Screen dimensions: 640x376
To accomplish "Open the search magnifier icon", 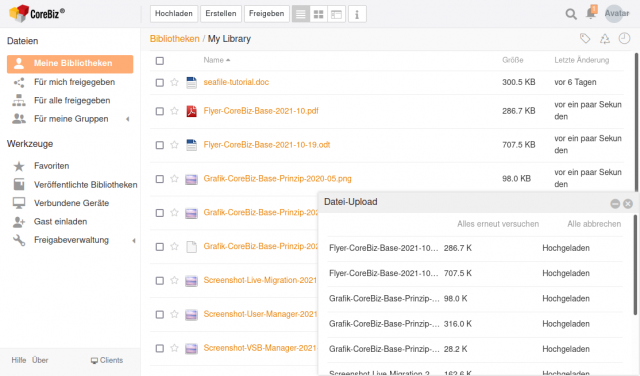I will [571, 14].
